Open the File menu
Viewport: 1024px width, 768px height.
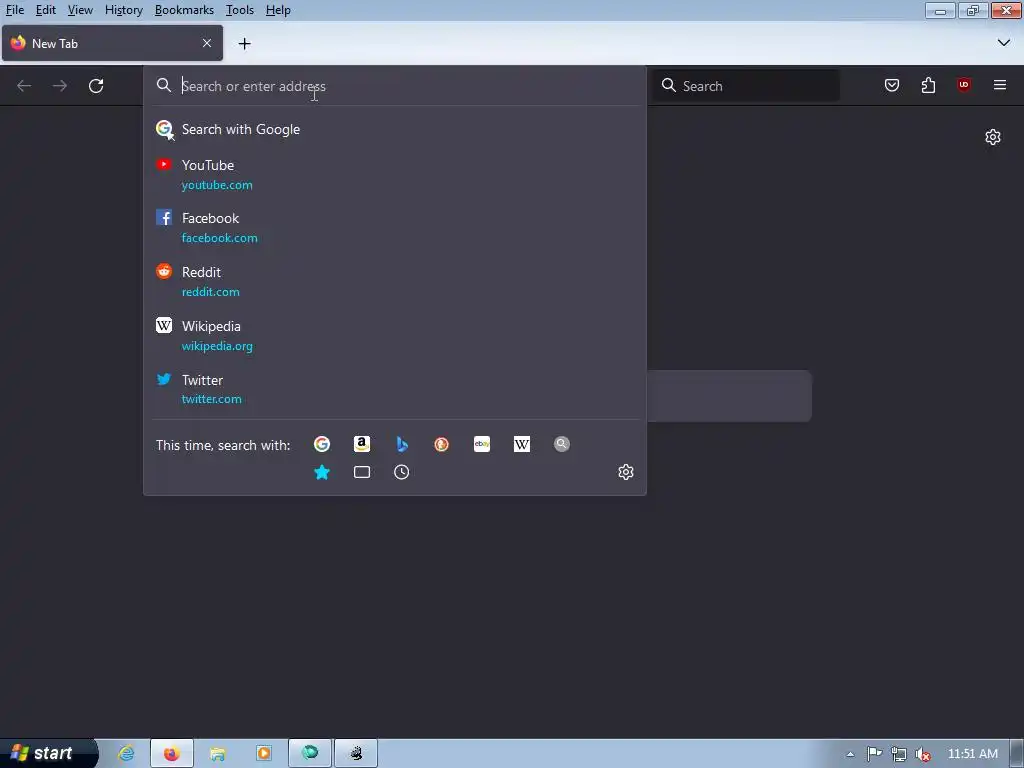tap(15, 10)
